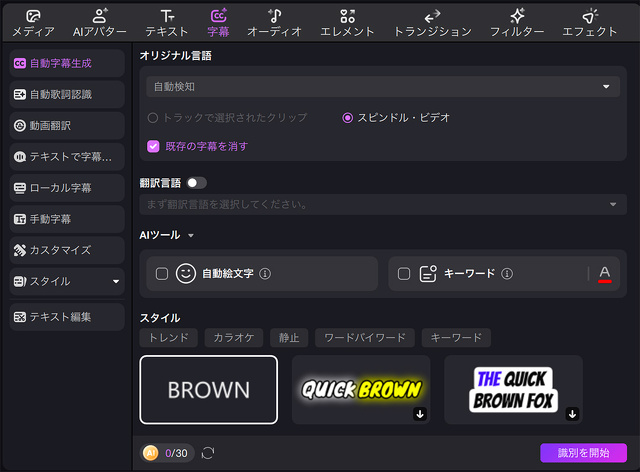The image size is (640, 472).
Task: Open the トランジション tab
Action: click(433, 23)
